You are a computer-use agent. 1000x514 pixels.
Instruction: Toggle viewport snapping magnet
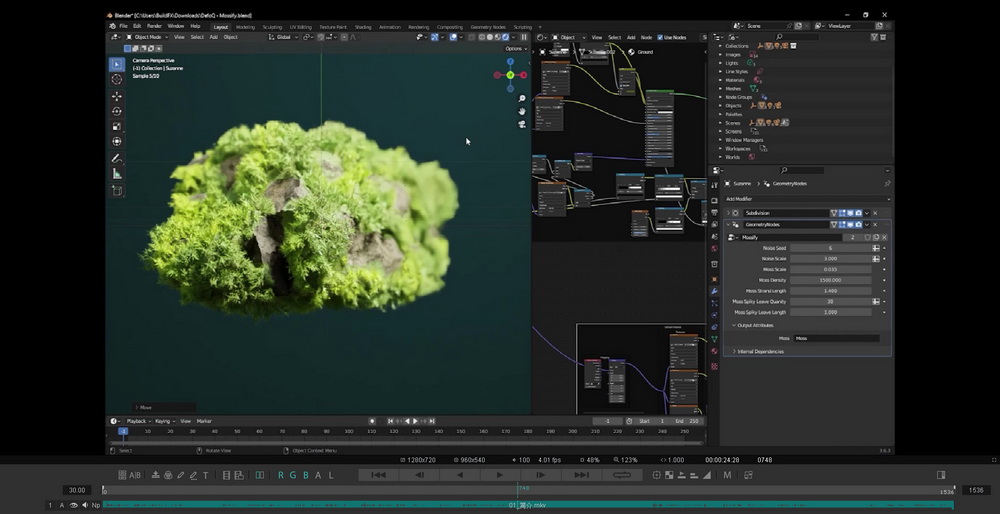[322, 37]
